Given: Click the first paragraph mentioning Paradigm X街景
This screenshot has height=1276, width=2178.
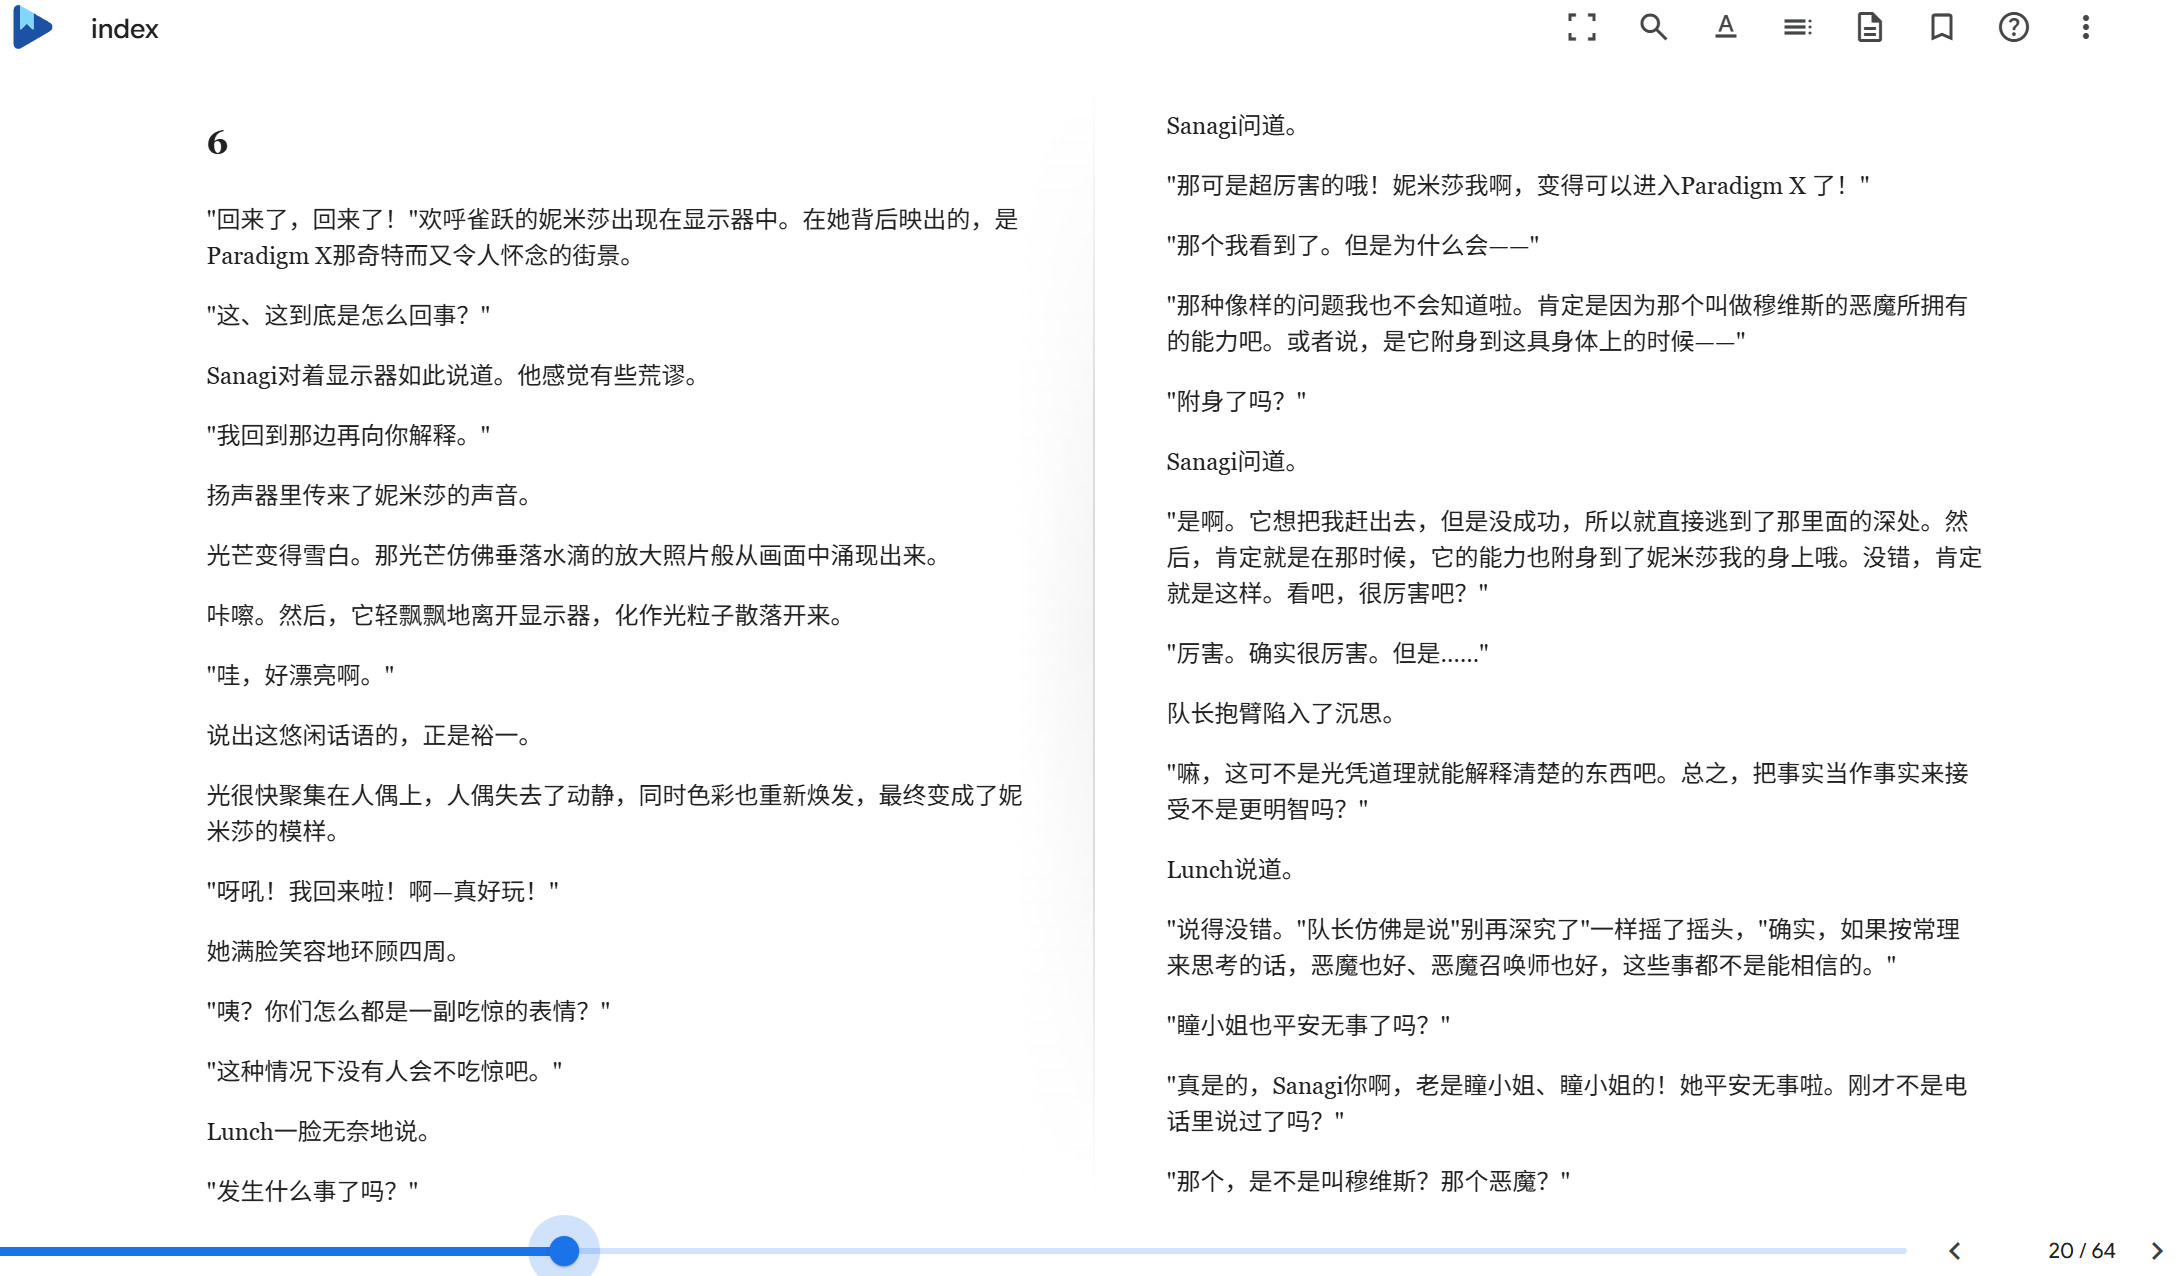Looking at the screenshot, I should [x=611, y=238].
